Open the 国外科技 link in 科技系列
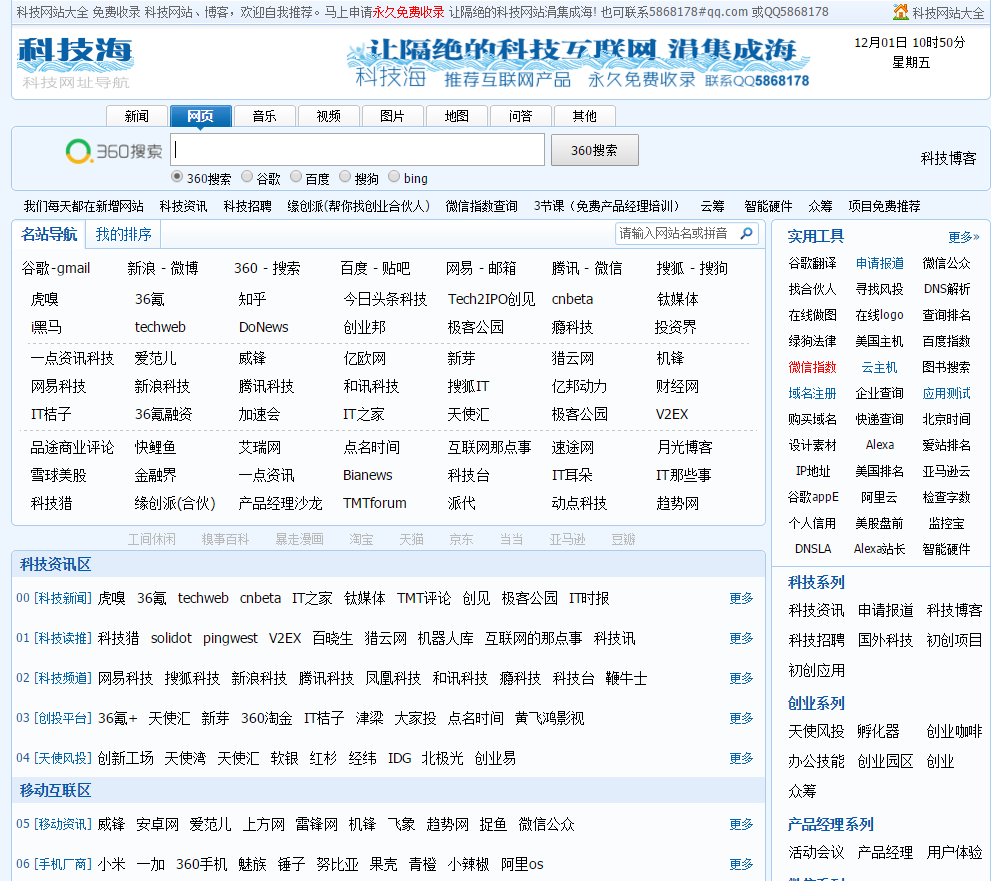Viewport: 991px width, 881px height. (x=885, y=640)
